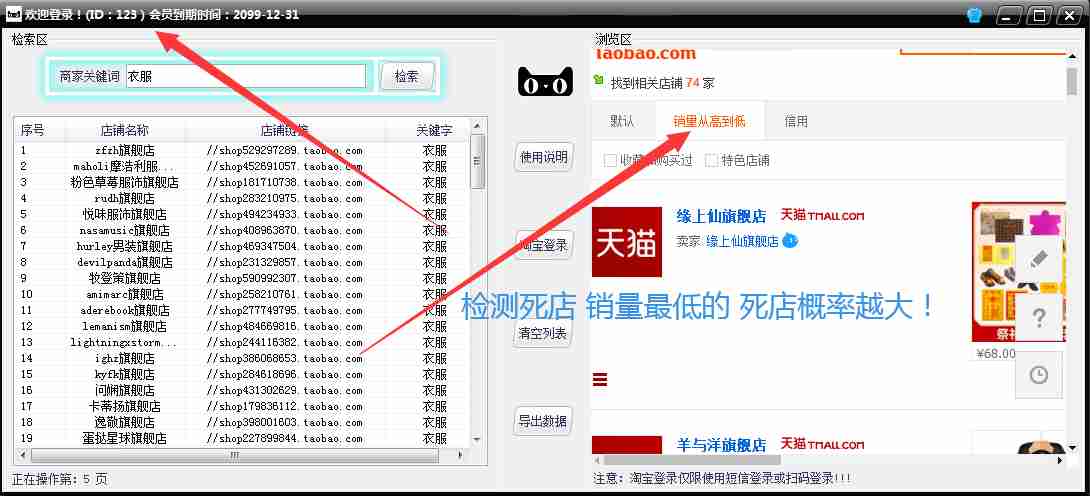
Task: Click the app icon in title bar
Action: pos(13,14)
